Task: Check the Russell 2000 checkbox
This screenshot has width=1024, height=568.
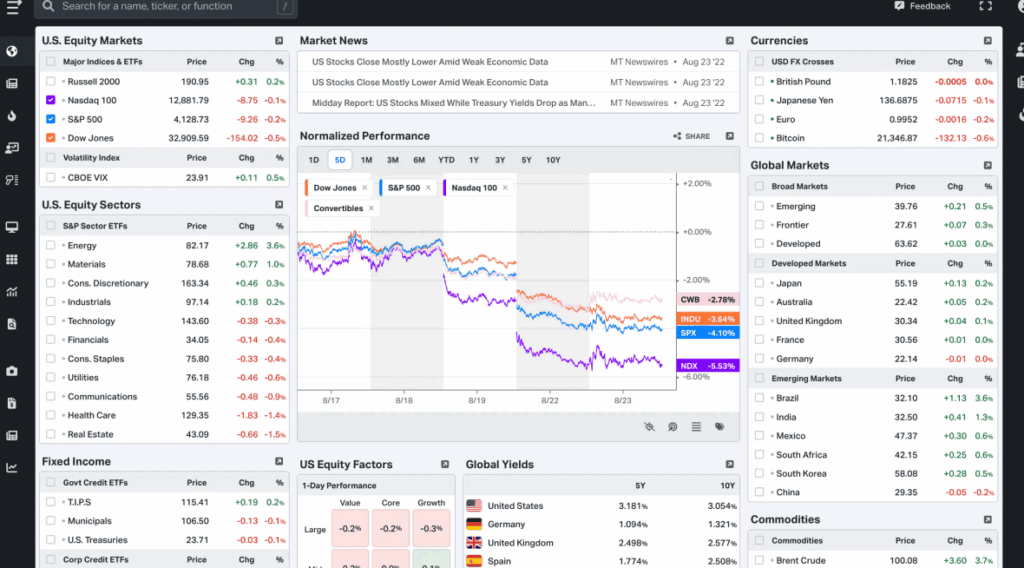Action: pyautogui.click(x=50, y=82)
